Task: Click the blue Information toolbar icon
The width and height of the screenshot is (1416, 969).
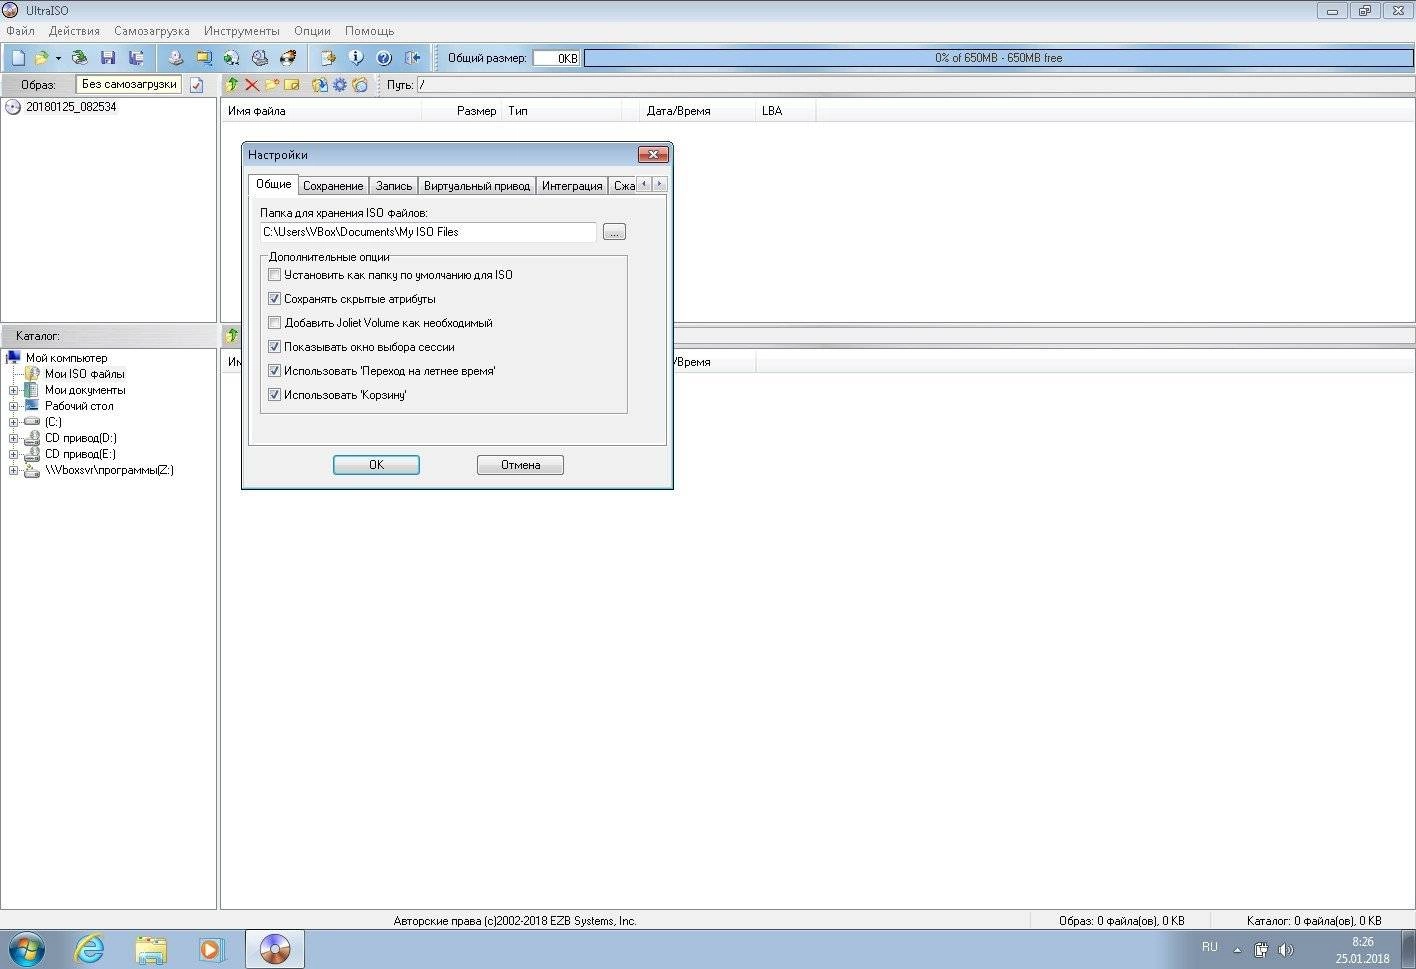Action: (x=355, y=58)
